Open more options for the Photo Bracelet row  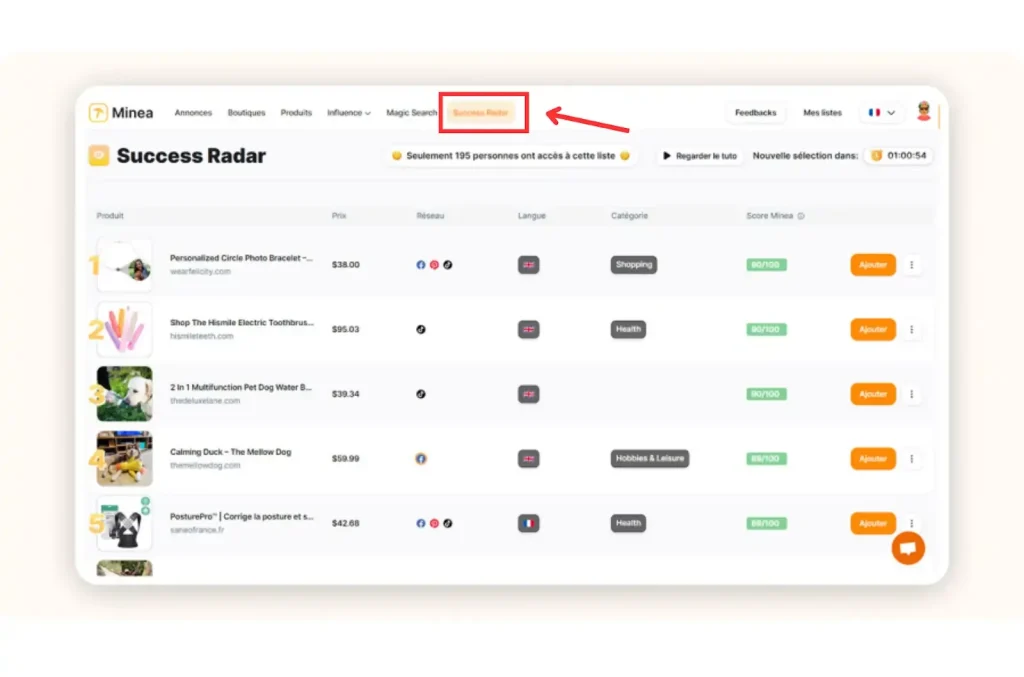click(x=912, y=264)
